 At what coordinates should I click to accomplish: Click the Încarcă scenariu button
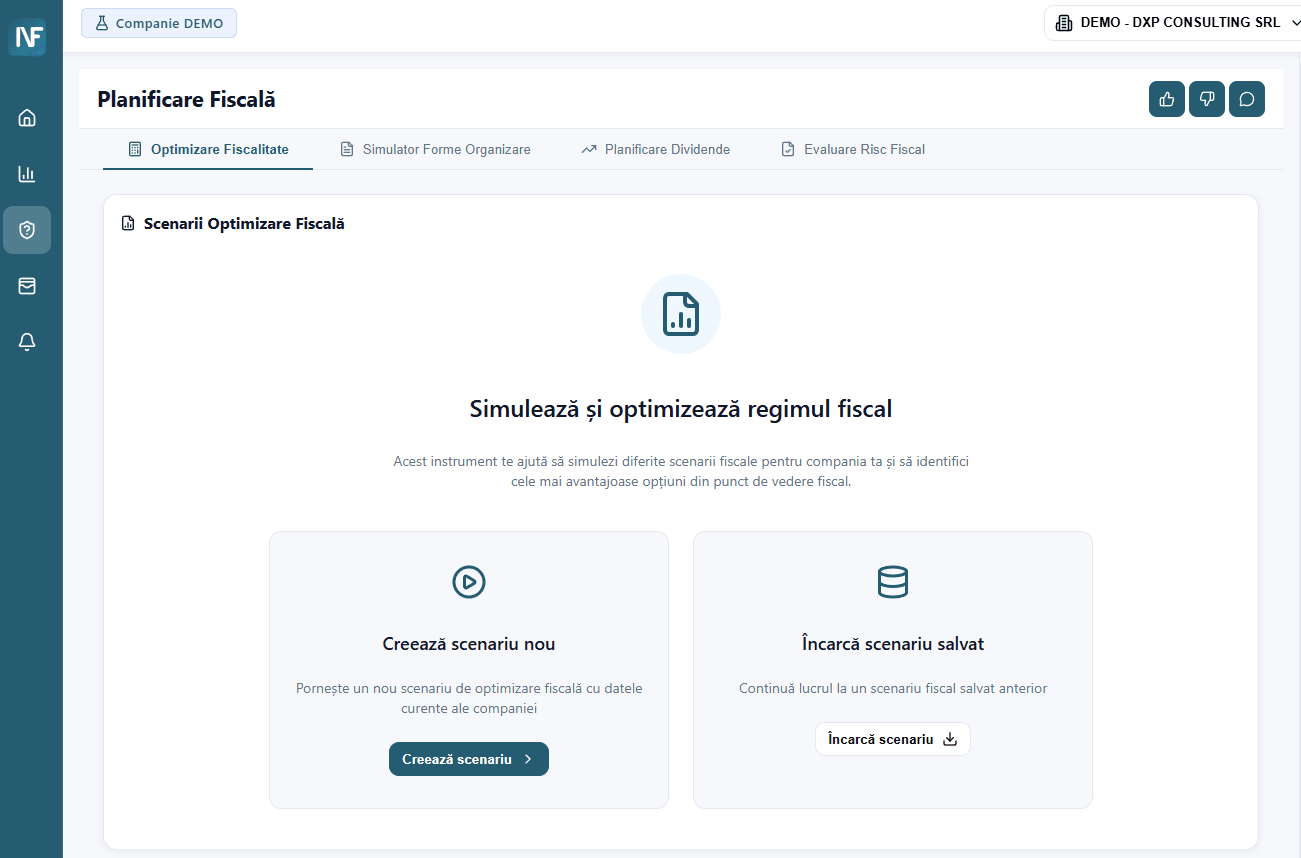coord(893,739)
